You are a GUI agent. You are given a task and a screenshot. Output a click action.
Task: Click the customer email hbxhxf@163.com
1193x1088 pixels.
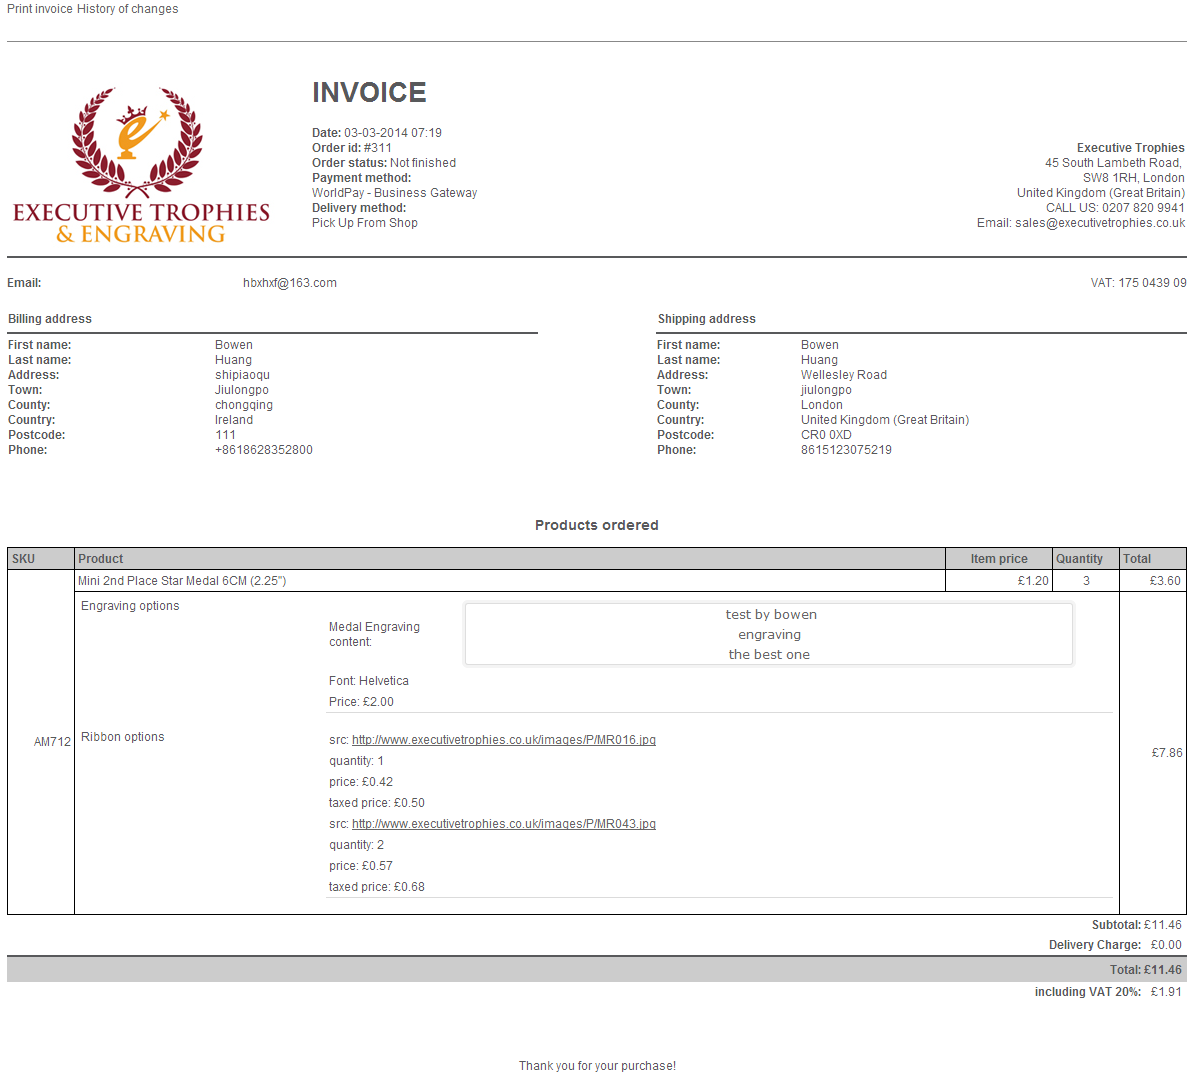pos(289,283)
